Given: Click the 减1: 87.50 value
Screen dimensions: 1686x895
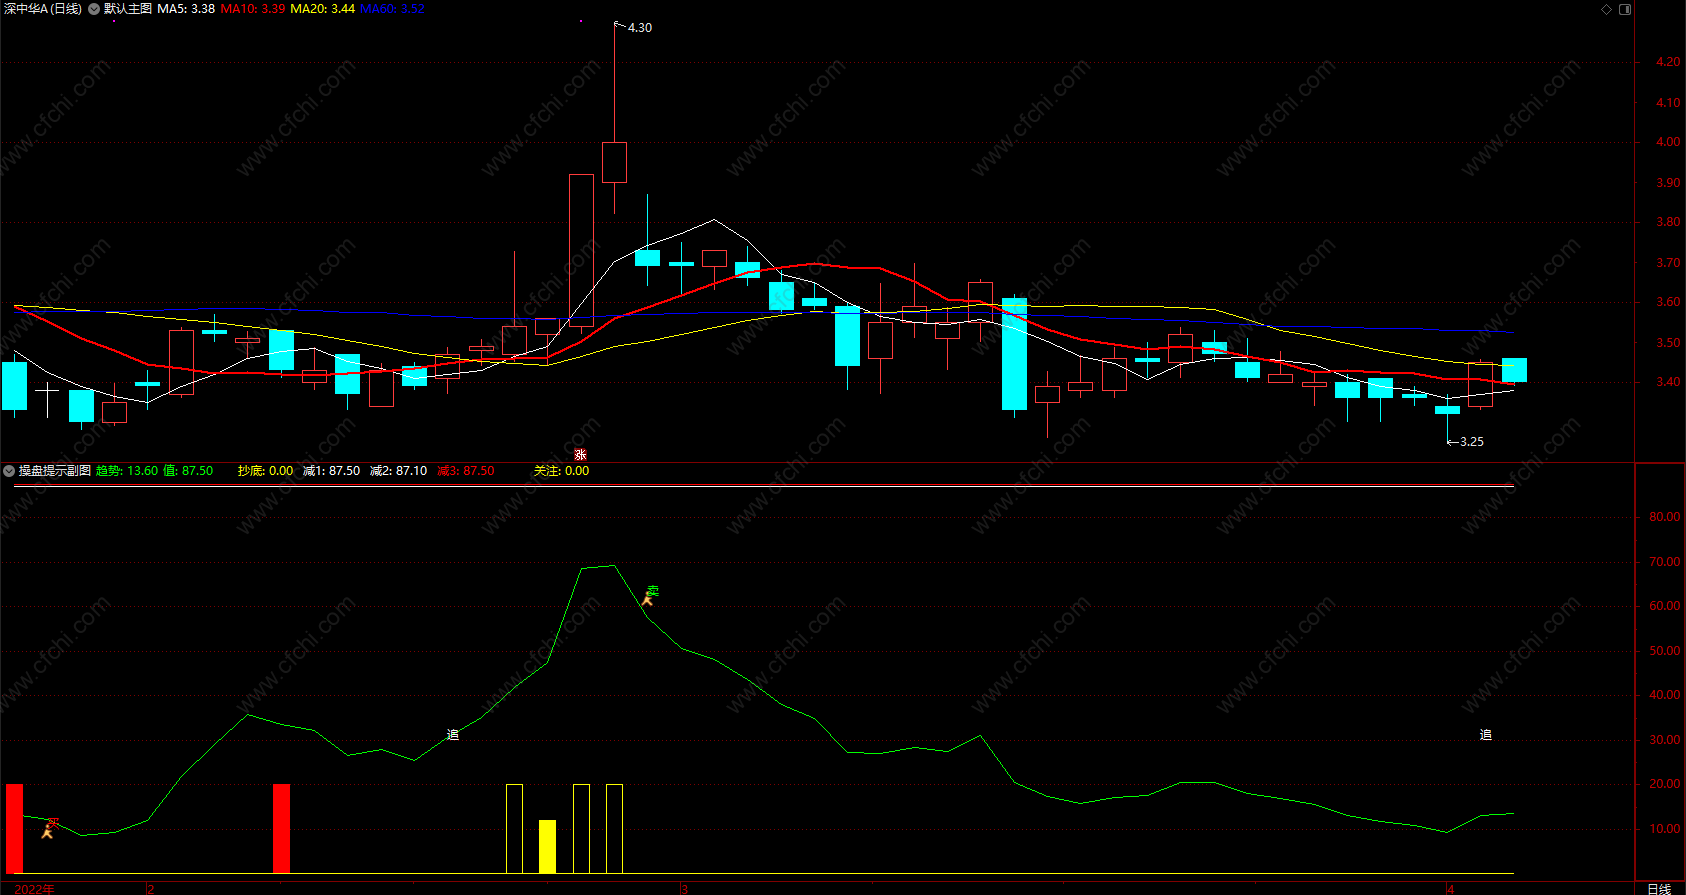Looking at the screenshot, I should click(331, 470).
